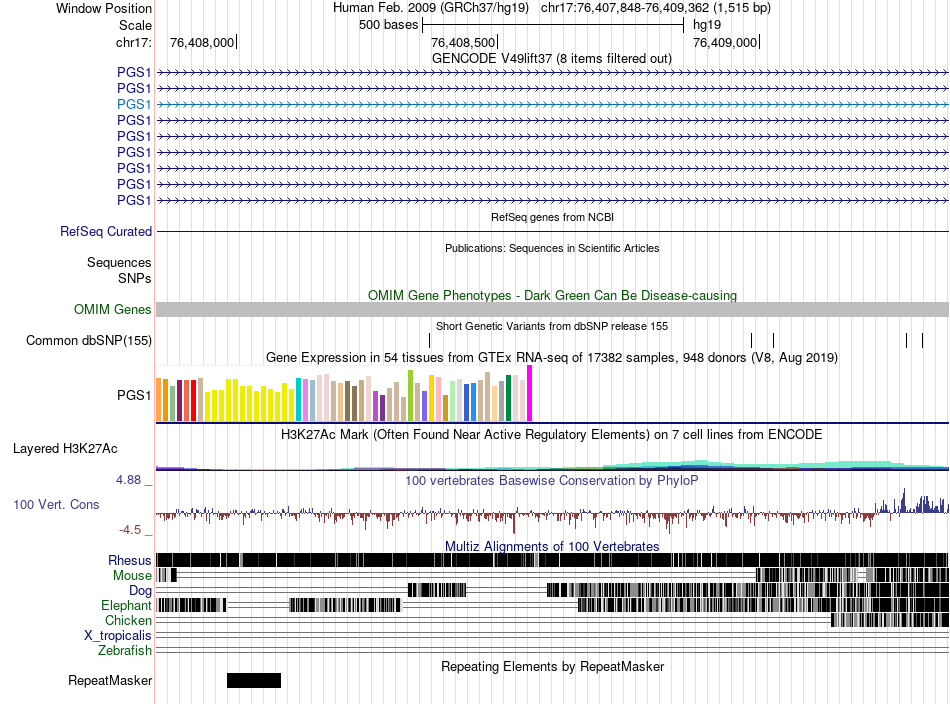Click the bright magenta bar in GTEx chart

pyautogui.click(x=530, y=393)
